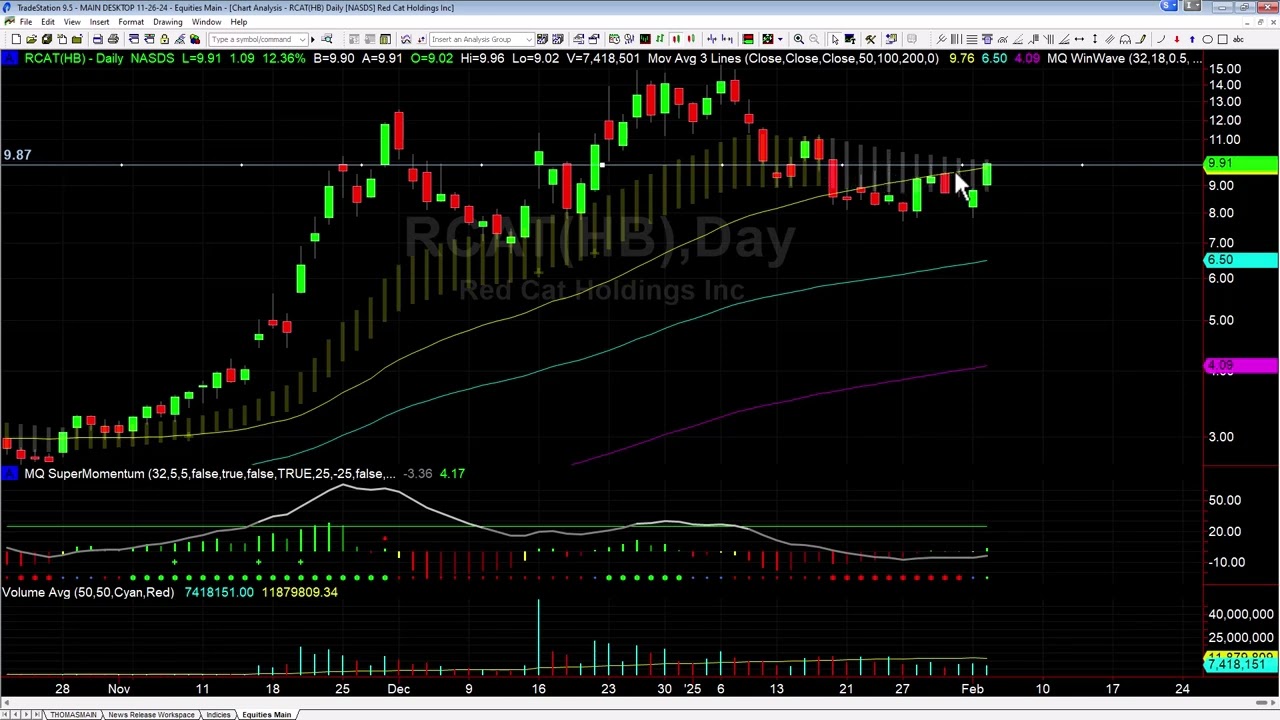Toggle the Zoom Out tool off
Screen dimensions: 1280x720
[813, 39]
